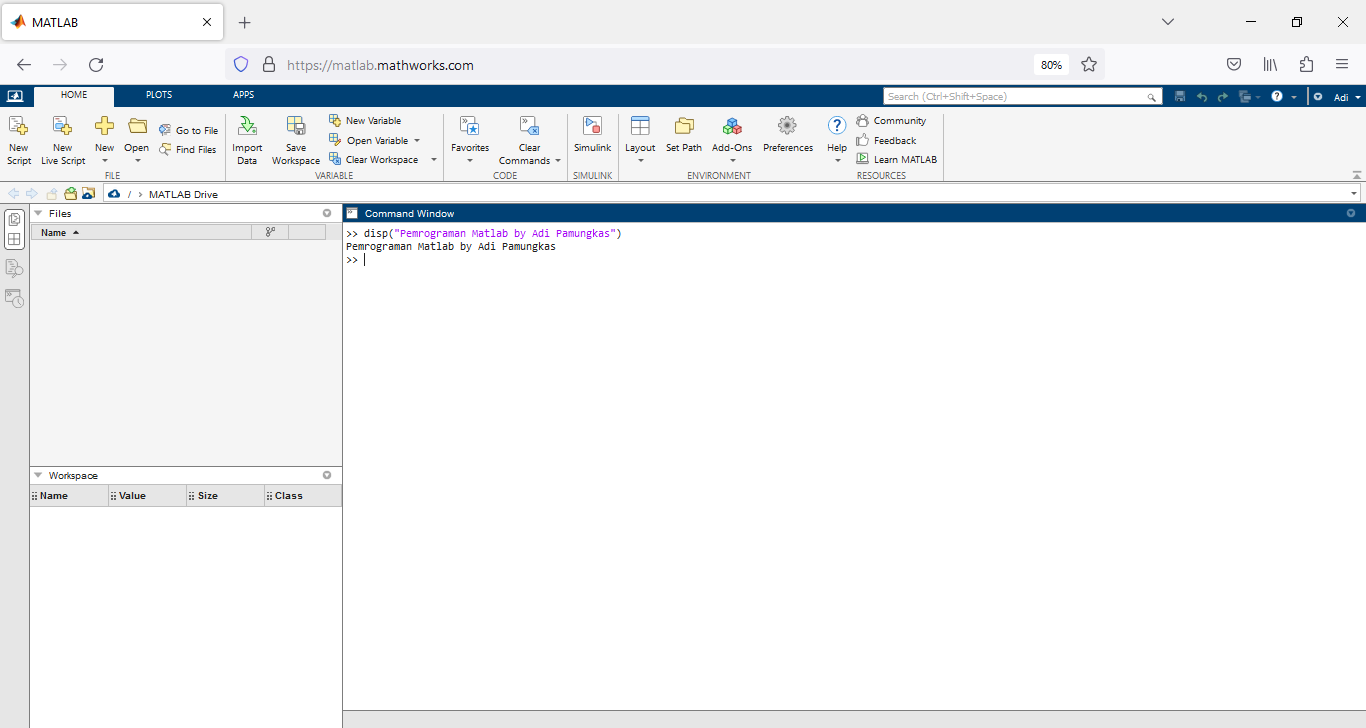Switch to the PLOTS tab
Image resolution: width=1366 pixels, height=728 pixels.
coord(159,95)
